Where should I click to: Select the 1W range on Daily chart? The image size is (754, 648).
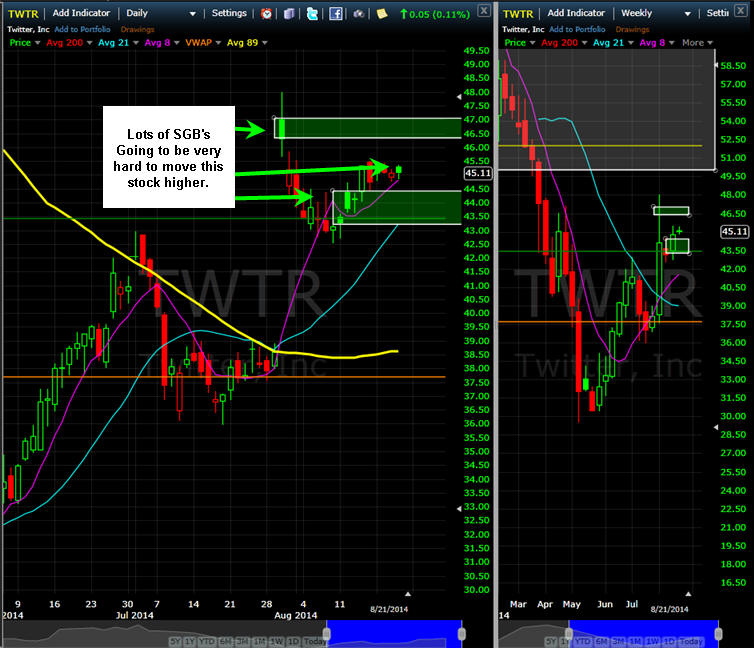[x=276, y=641]
